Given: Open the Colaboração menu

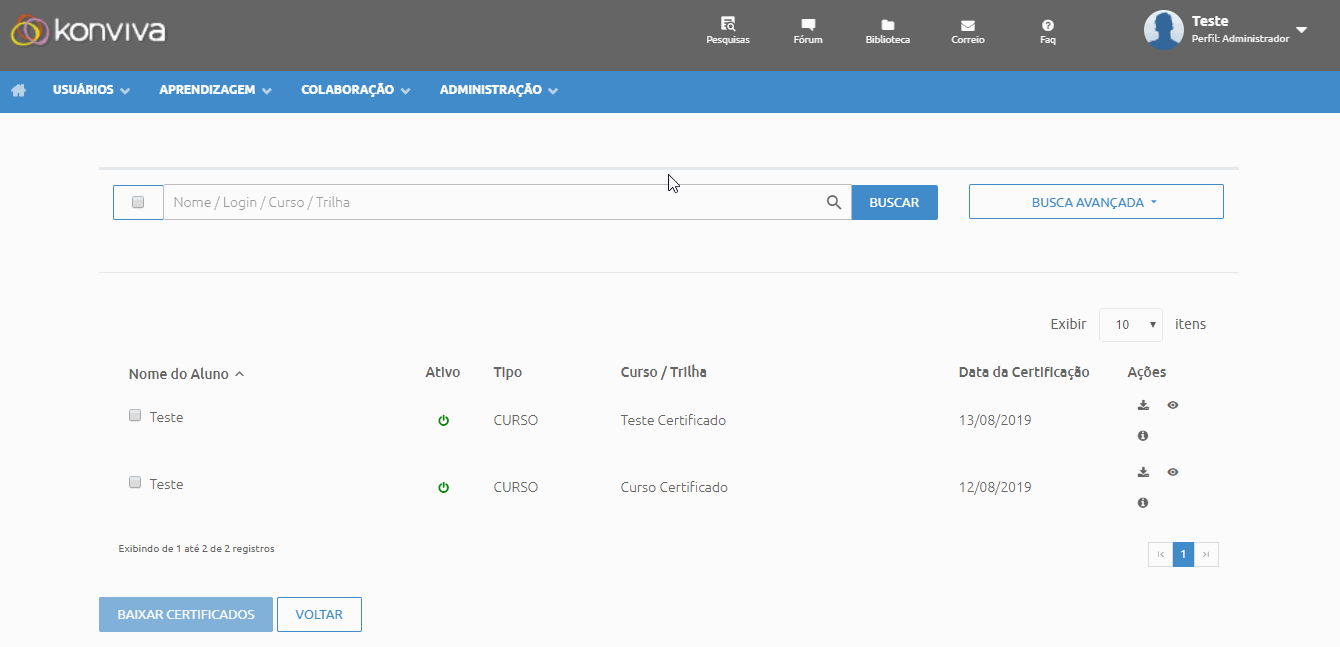Looking at the screenshot, I should point(356,90).
